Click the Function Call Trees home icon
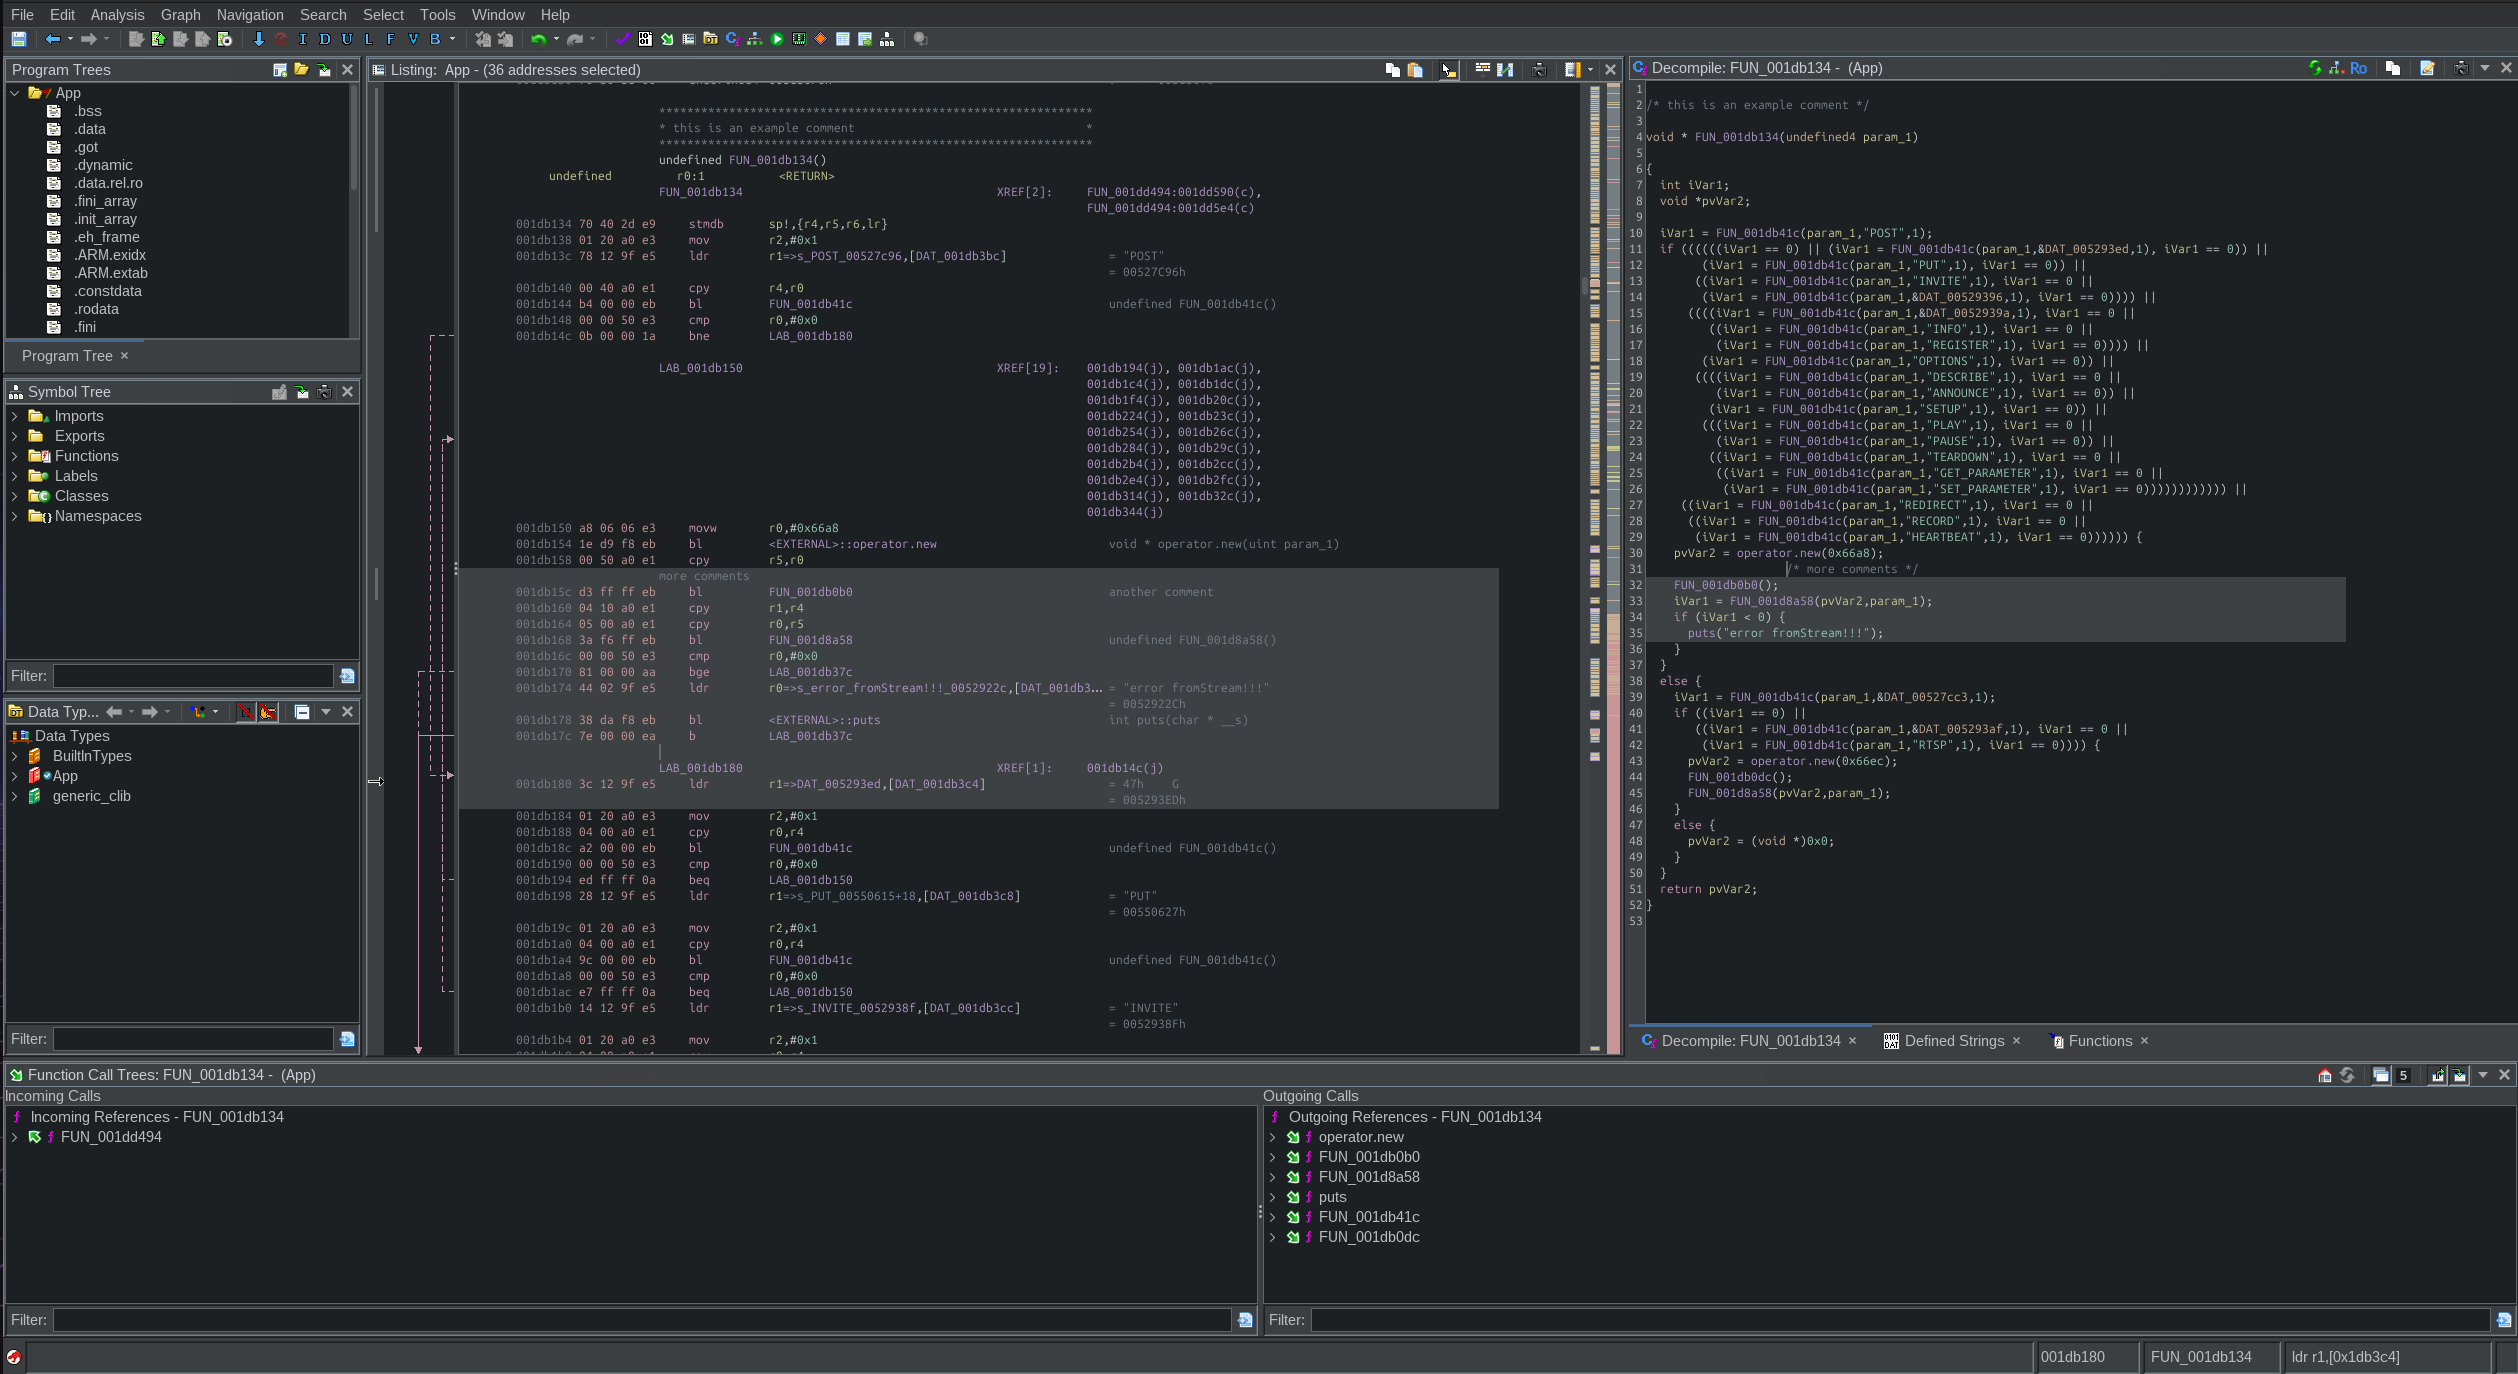This screenshot has height=1374, width=2518. [2325, 1075]
